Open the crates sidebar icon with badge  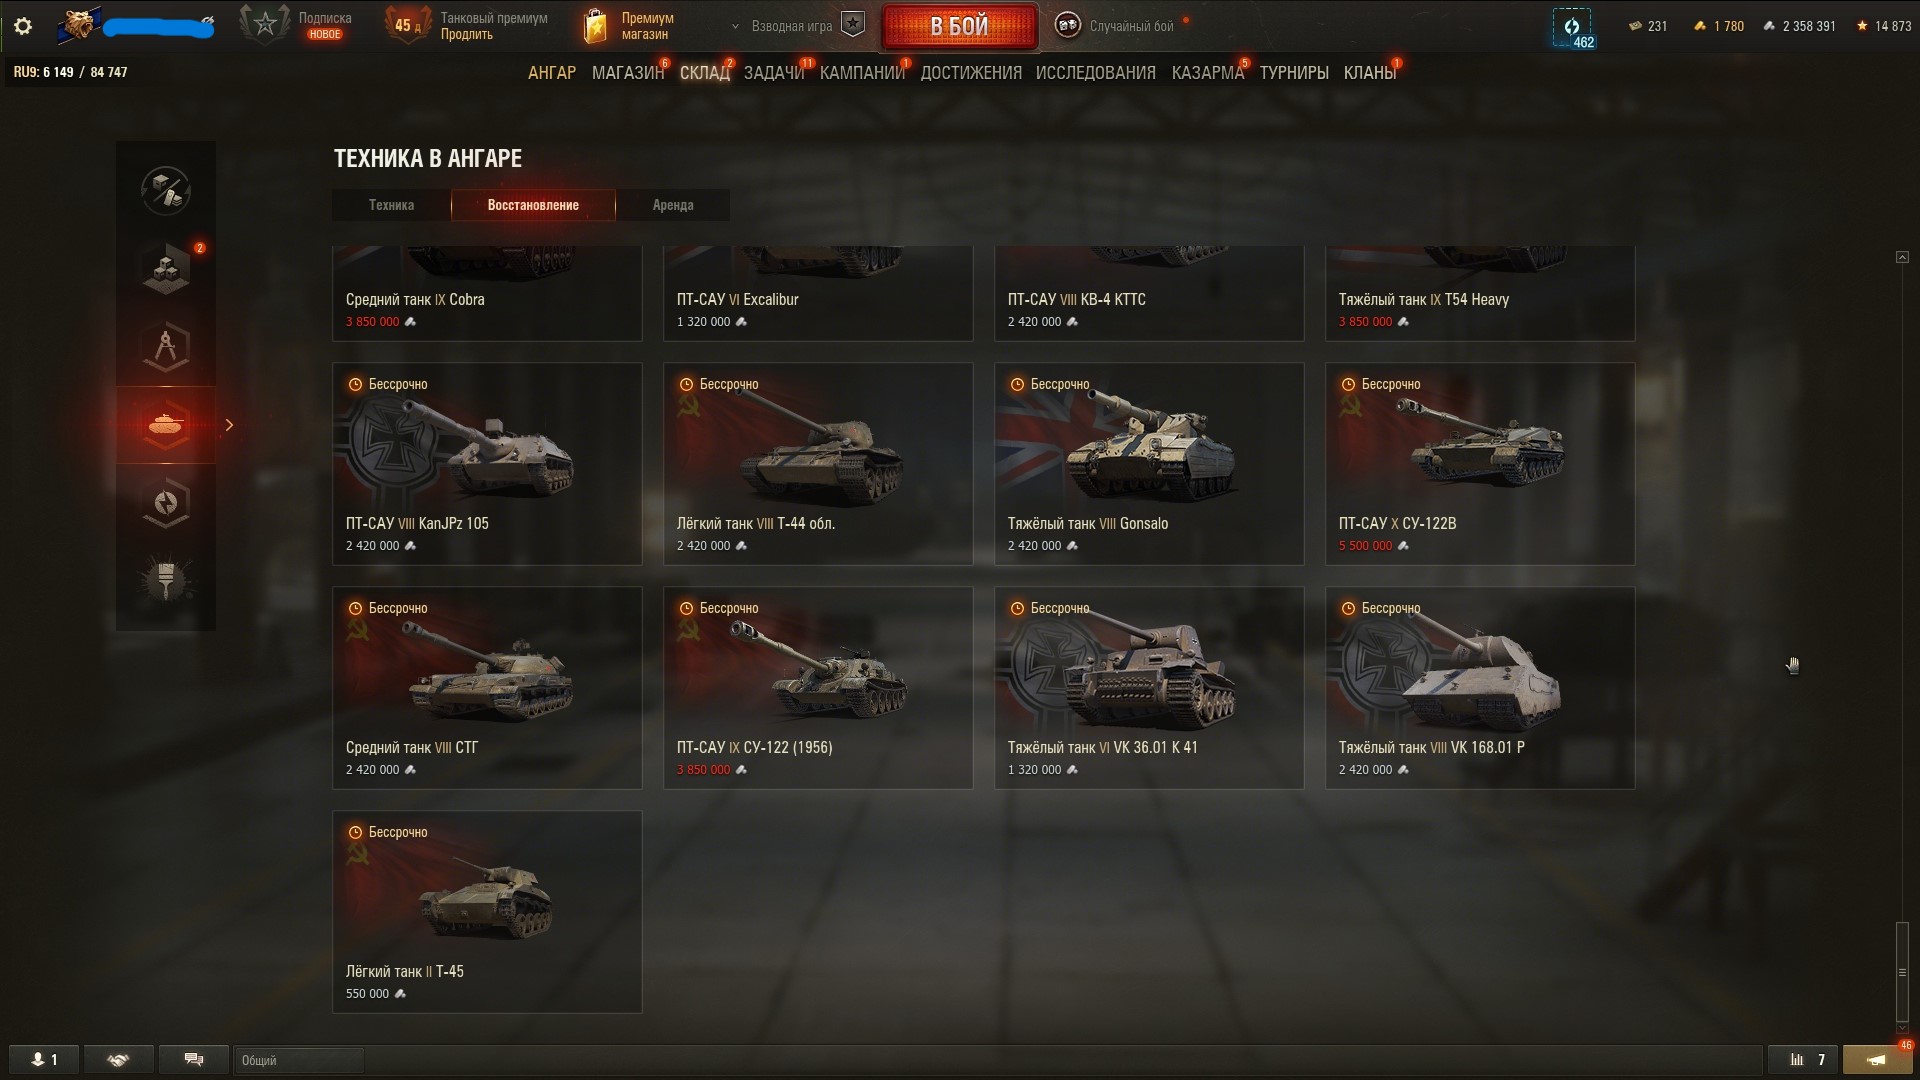166,269
